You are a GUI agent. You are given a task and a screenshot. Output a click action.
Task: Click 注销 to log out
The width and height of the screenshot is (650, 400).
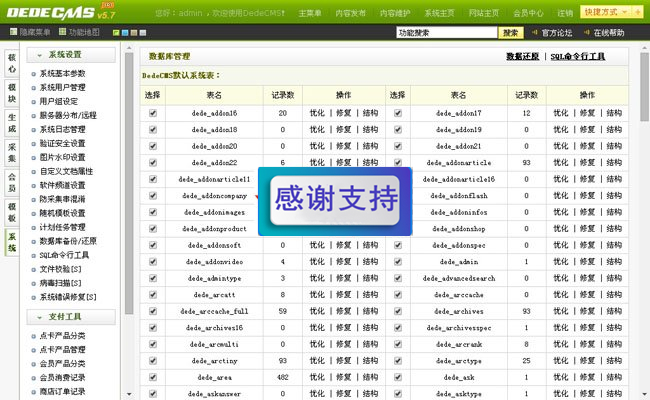pos(565,13)
